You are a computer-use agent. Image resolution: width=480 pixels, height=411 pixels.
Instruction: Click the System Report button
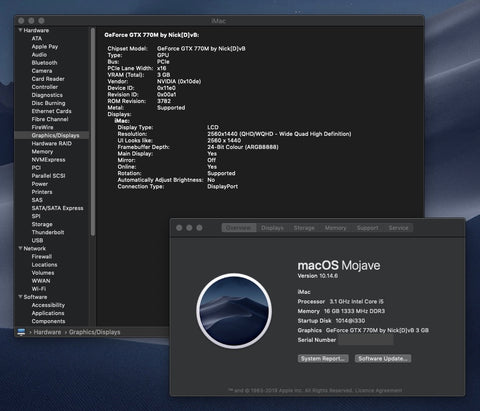(323, 359)
